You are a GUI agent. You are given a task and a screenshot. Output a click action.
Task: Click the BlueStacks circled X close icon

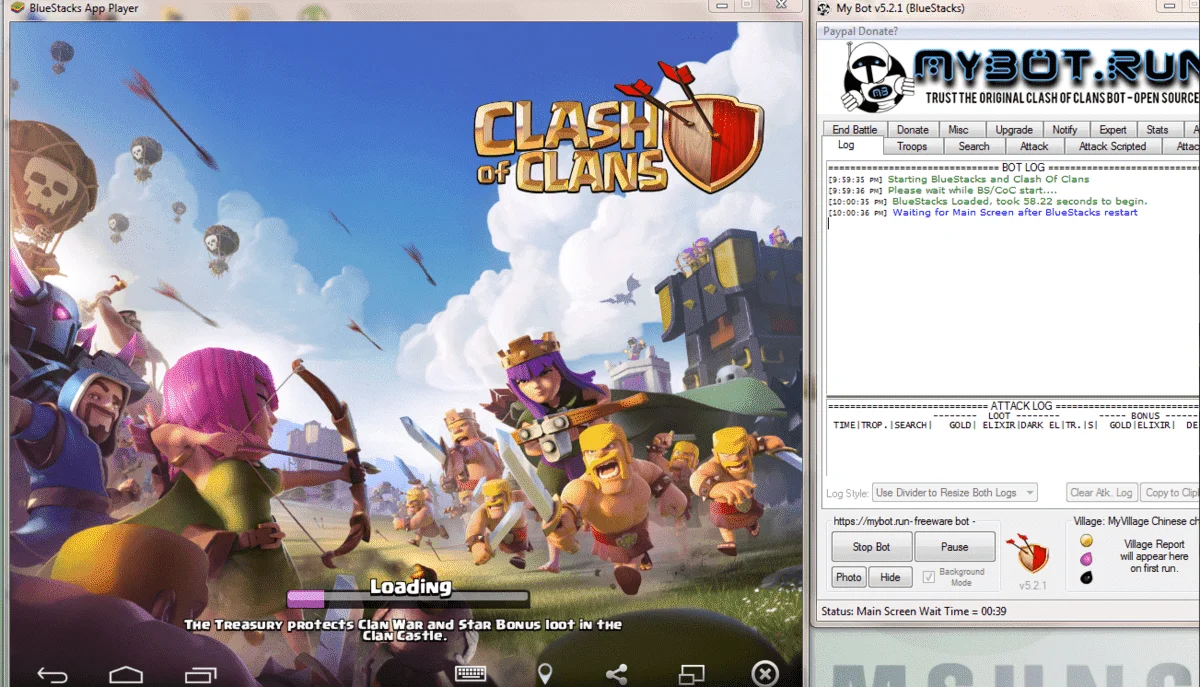pyautogui.click(x=765, y=673)
